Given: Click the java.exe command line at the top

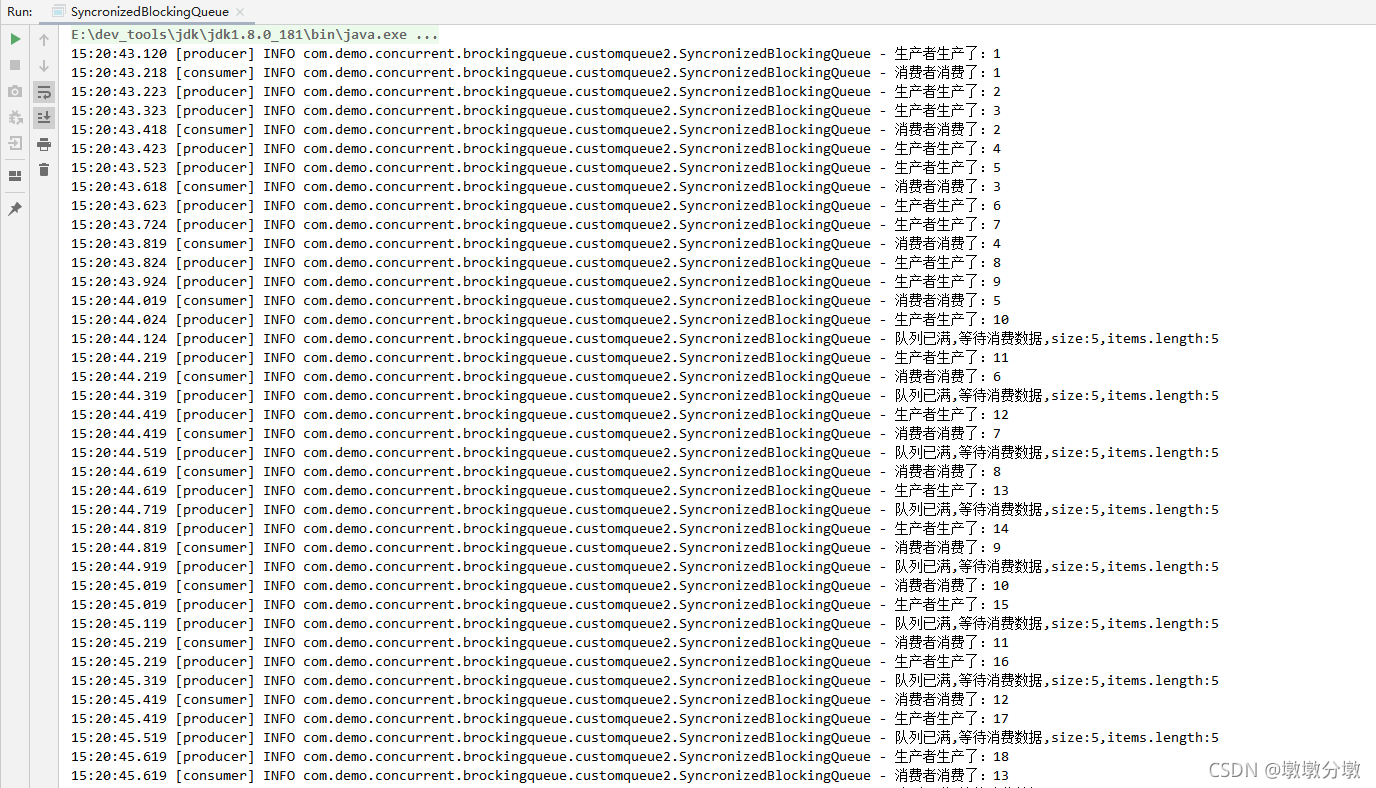Looking at the screenshot, I should pos(254,35).
